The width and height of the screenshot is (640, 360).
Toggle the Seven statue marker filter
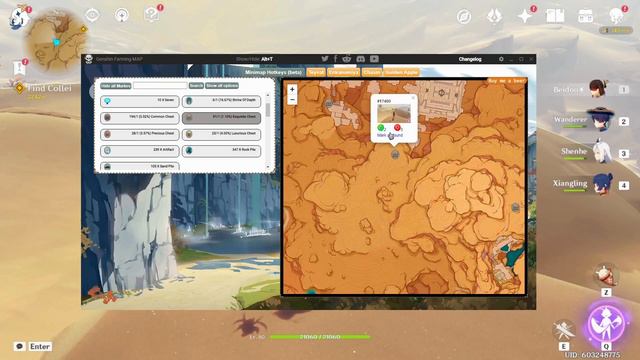(x=140, y=101)
